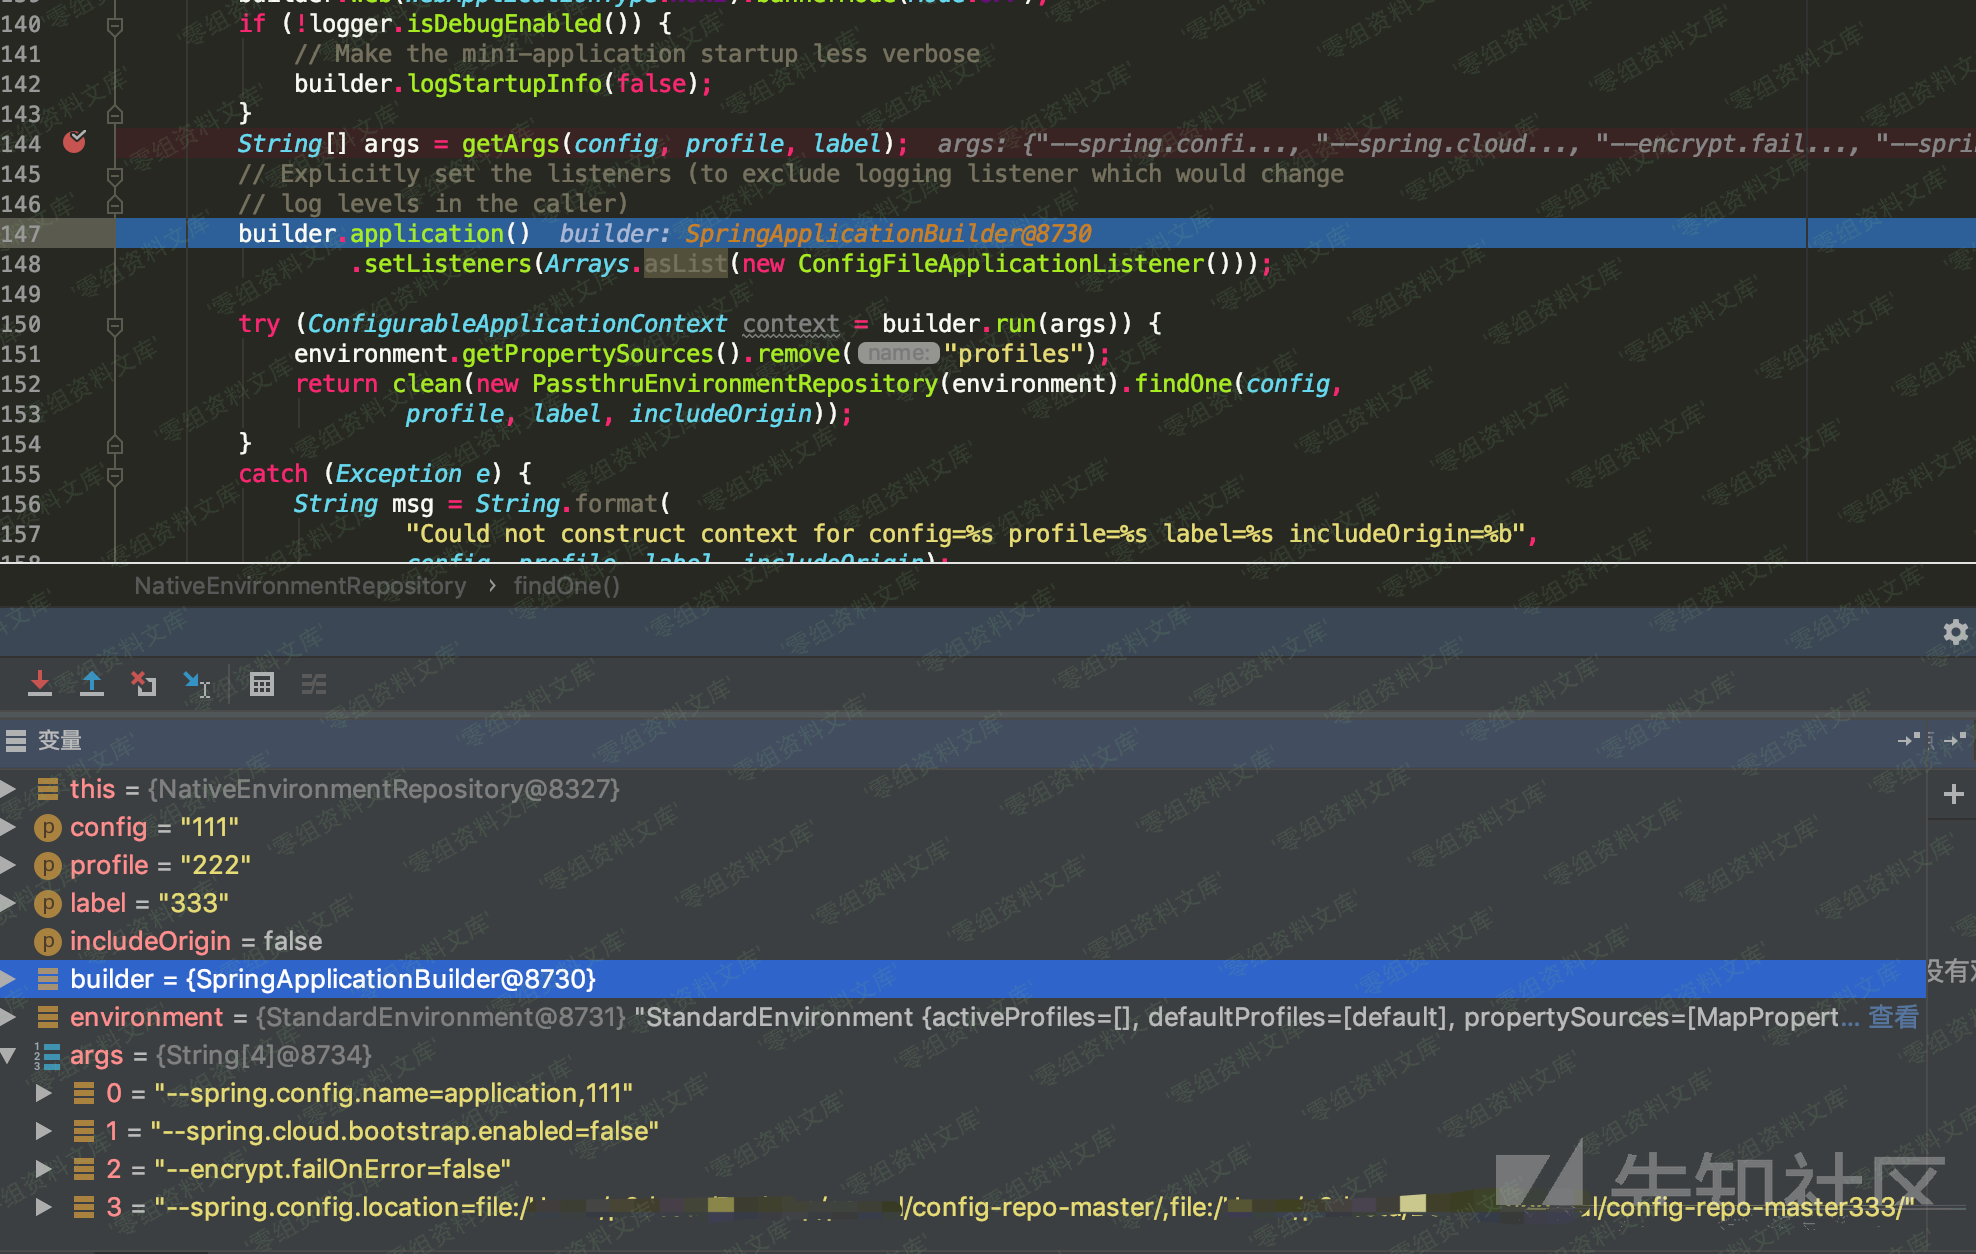This screenshot has width=1976, height=1254.
Task: Click the new watch plus icon
Action: pyautogui.click(x=1953, y=794)
